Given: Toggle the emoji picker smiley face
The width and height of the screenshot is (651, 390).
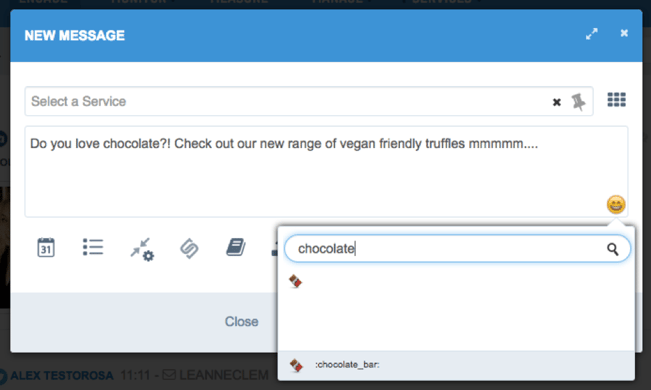Looking at the screenshot, I should pos(616,204).
